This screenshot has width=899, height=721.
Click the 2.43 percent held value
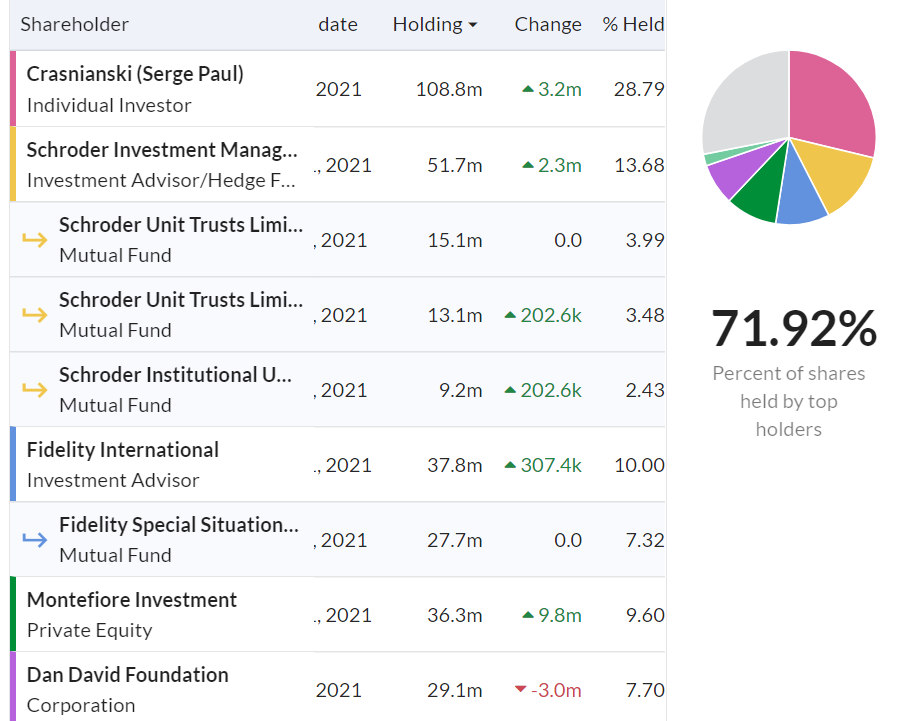pos(645,390)
